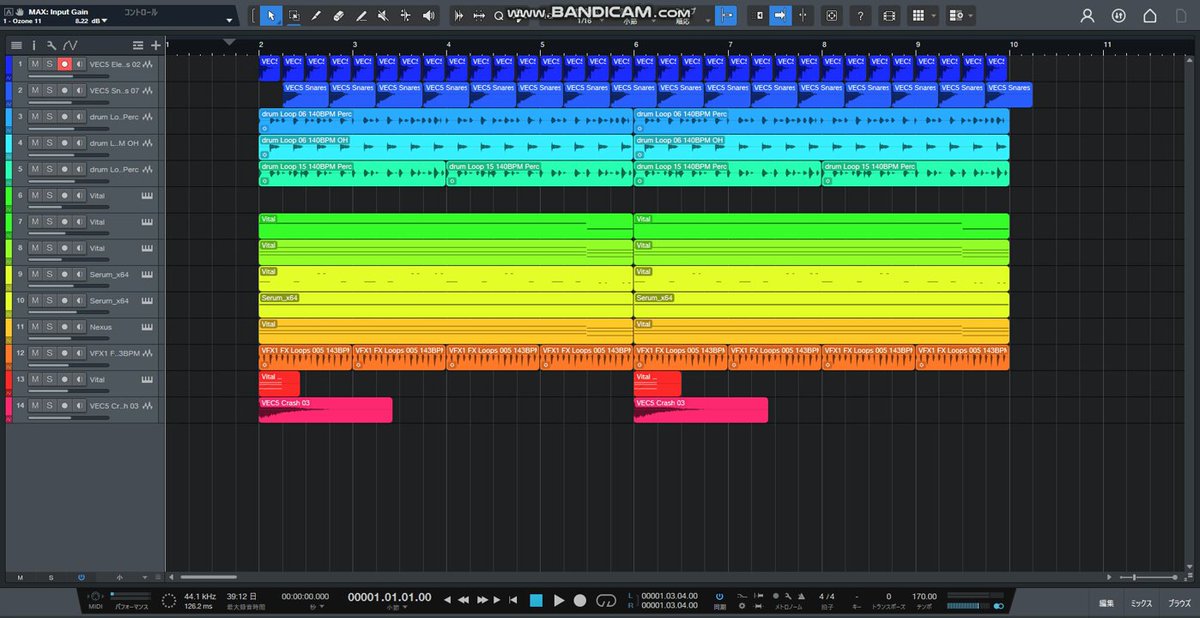Click the add track plus icon

tap(155, 46)
